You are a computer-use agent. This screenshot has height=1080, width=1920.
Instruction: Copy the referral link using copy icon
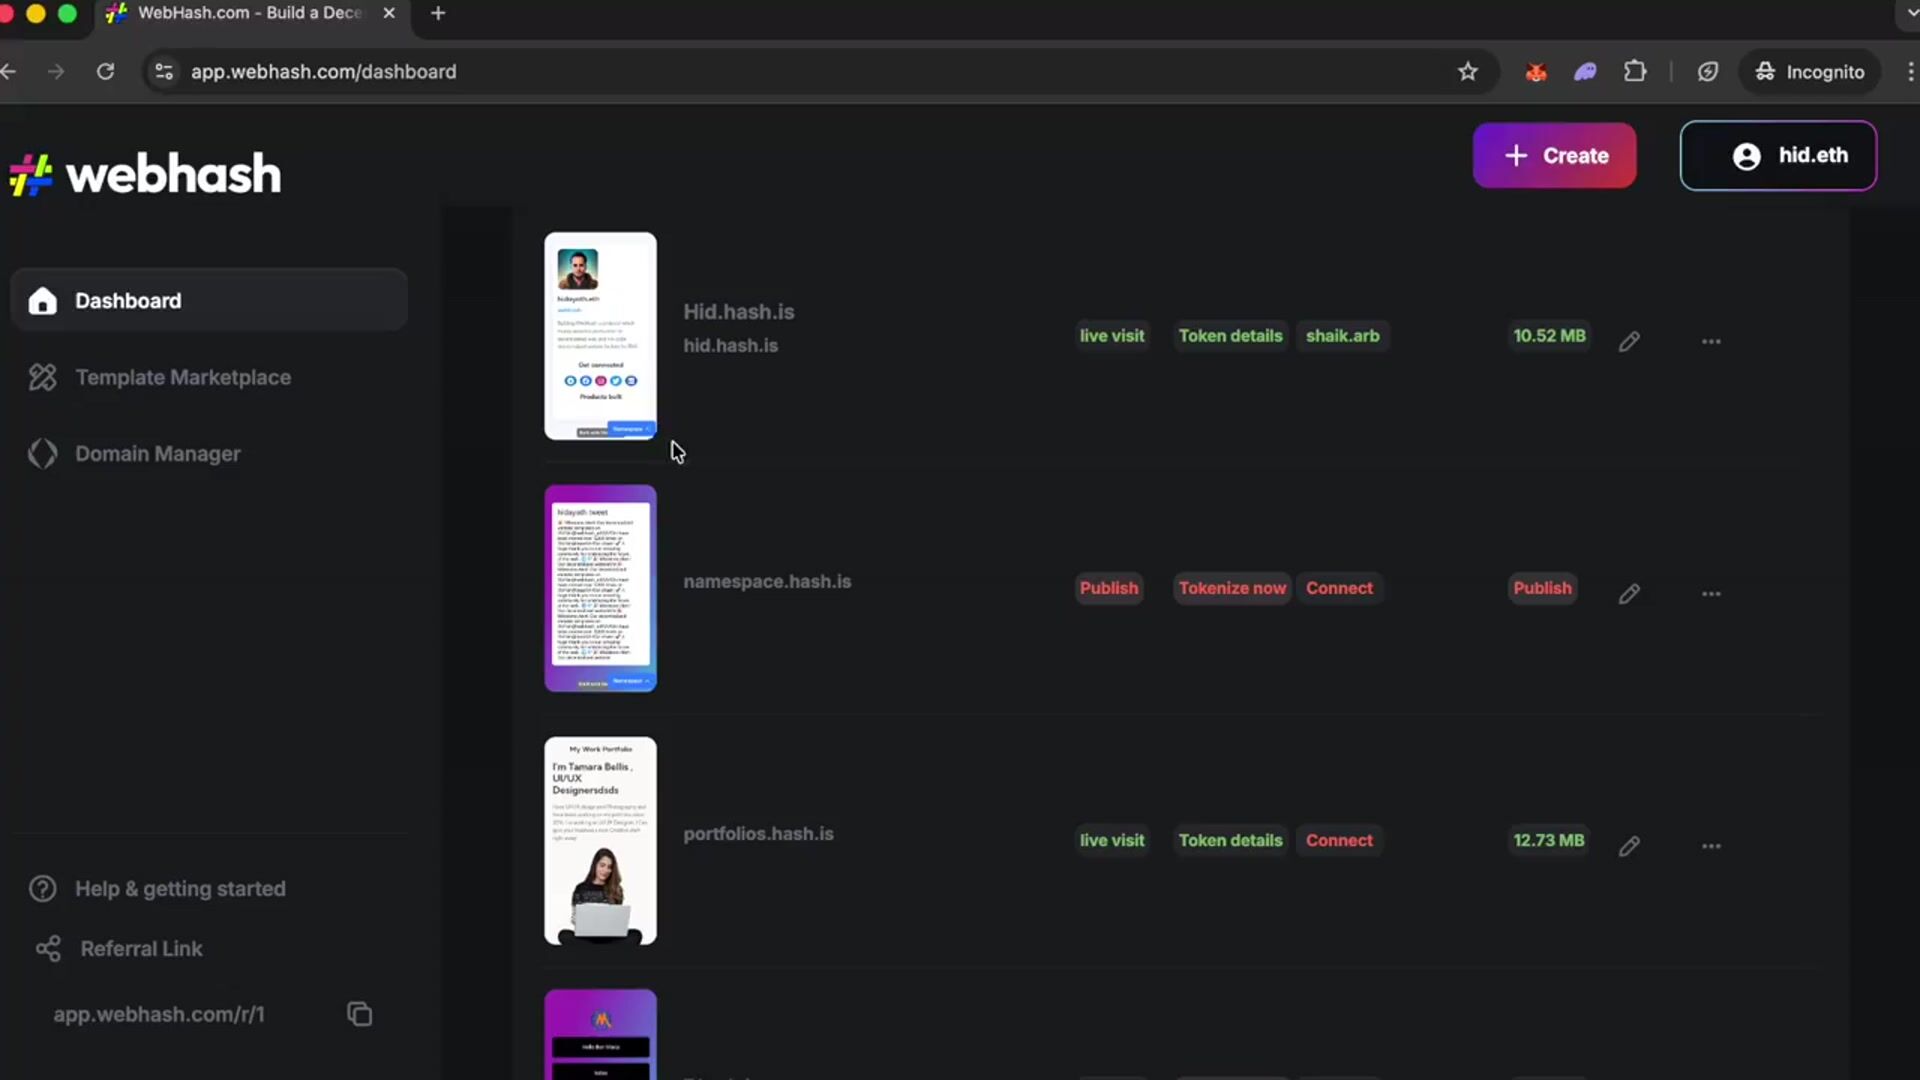coord(358,1013)
